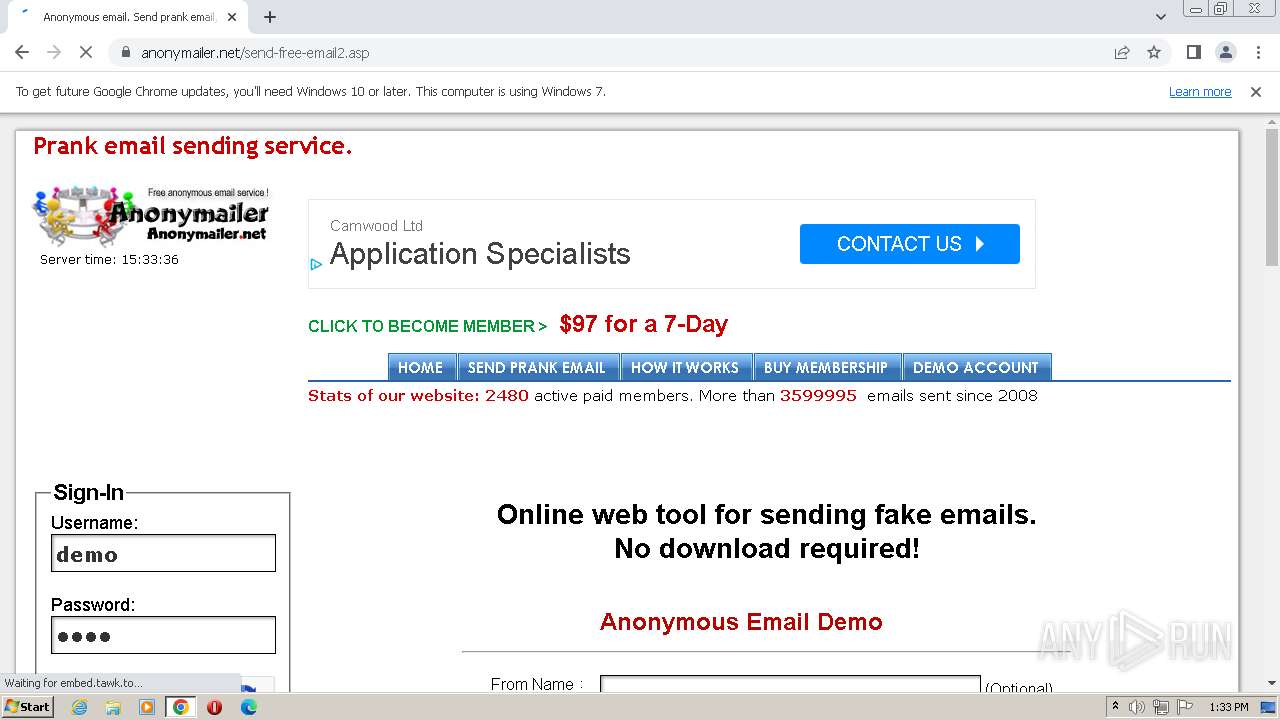This screenshot has height=720, width=1280.
Task: Click the taskbar clock 1:33 PM
Action: (x=1228, y=707)
